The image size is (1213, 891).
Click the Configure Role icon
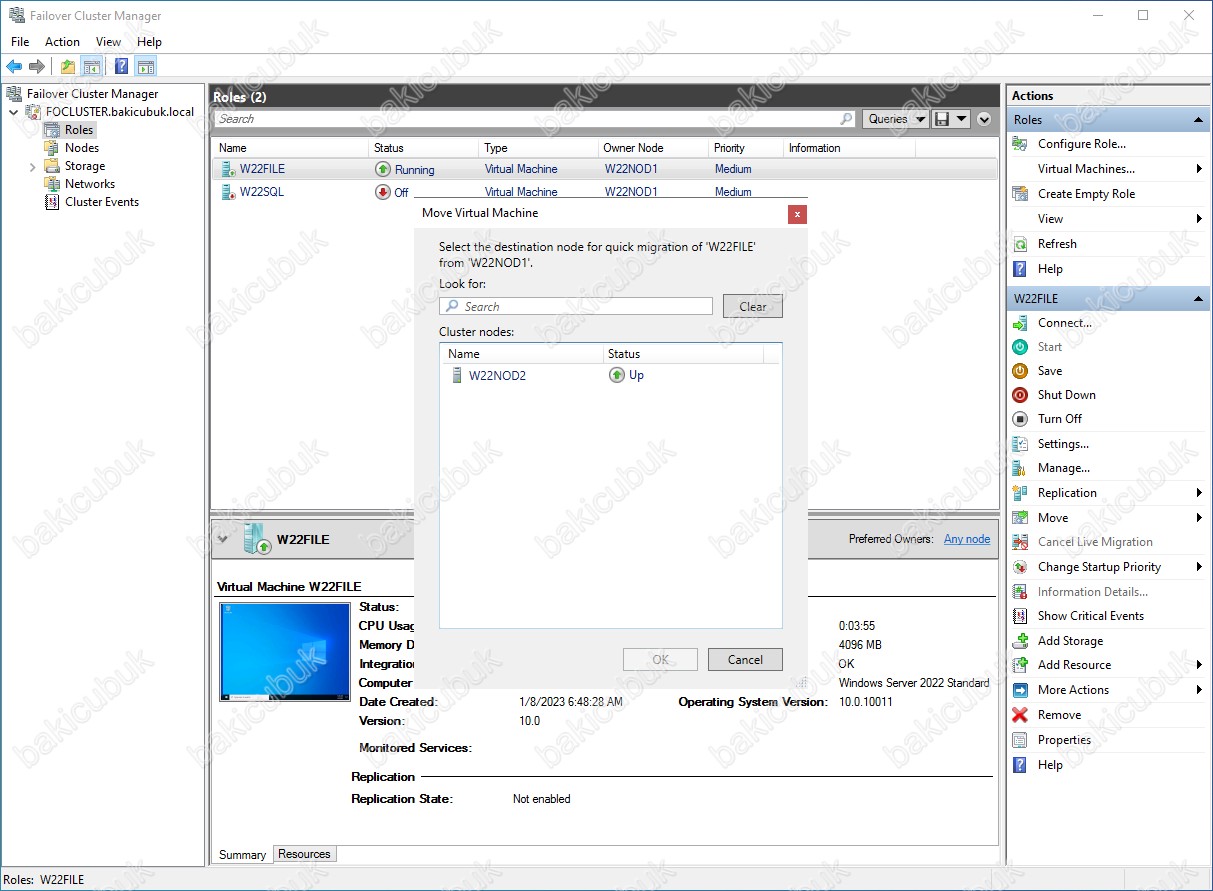coord(1020,144)
